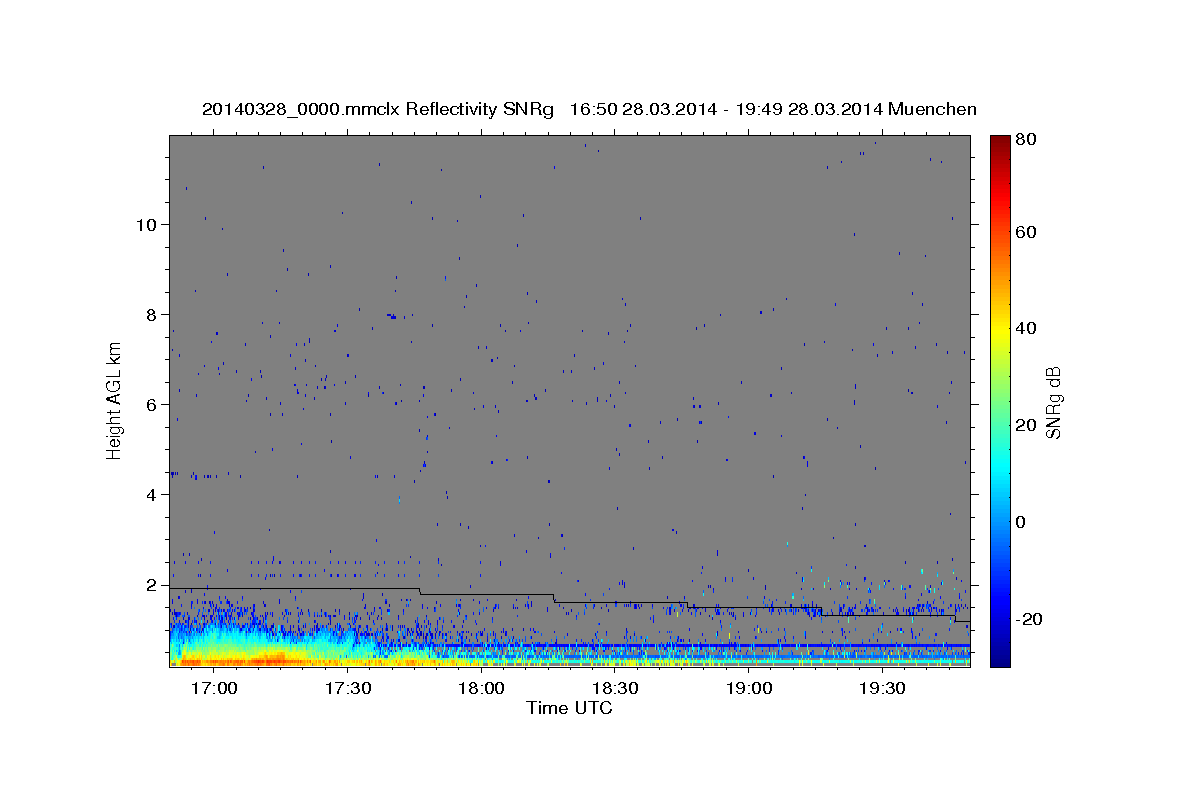Viewport: 1200px width, 800px height.
Task: Click the 18:00 time tick label
Action: tap(481, 688)
